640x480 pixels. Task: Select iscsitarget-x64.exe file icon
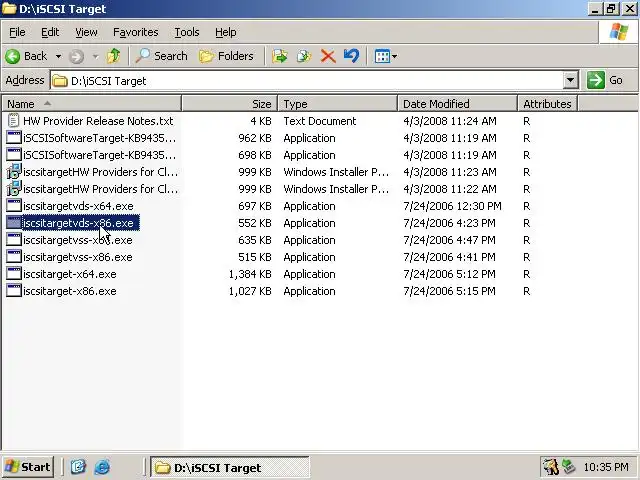(13, 274)
